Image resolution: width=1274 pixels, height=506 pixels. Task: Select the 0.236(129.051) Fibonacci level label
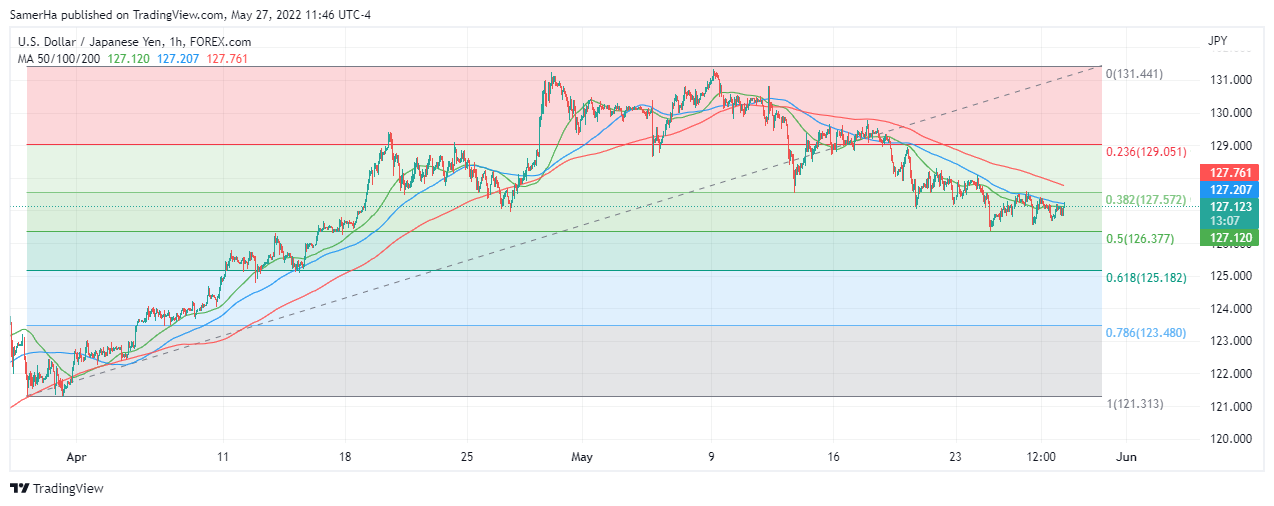click(x=1146, y=152)
